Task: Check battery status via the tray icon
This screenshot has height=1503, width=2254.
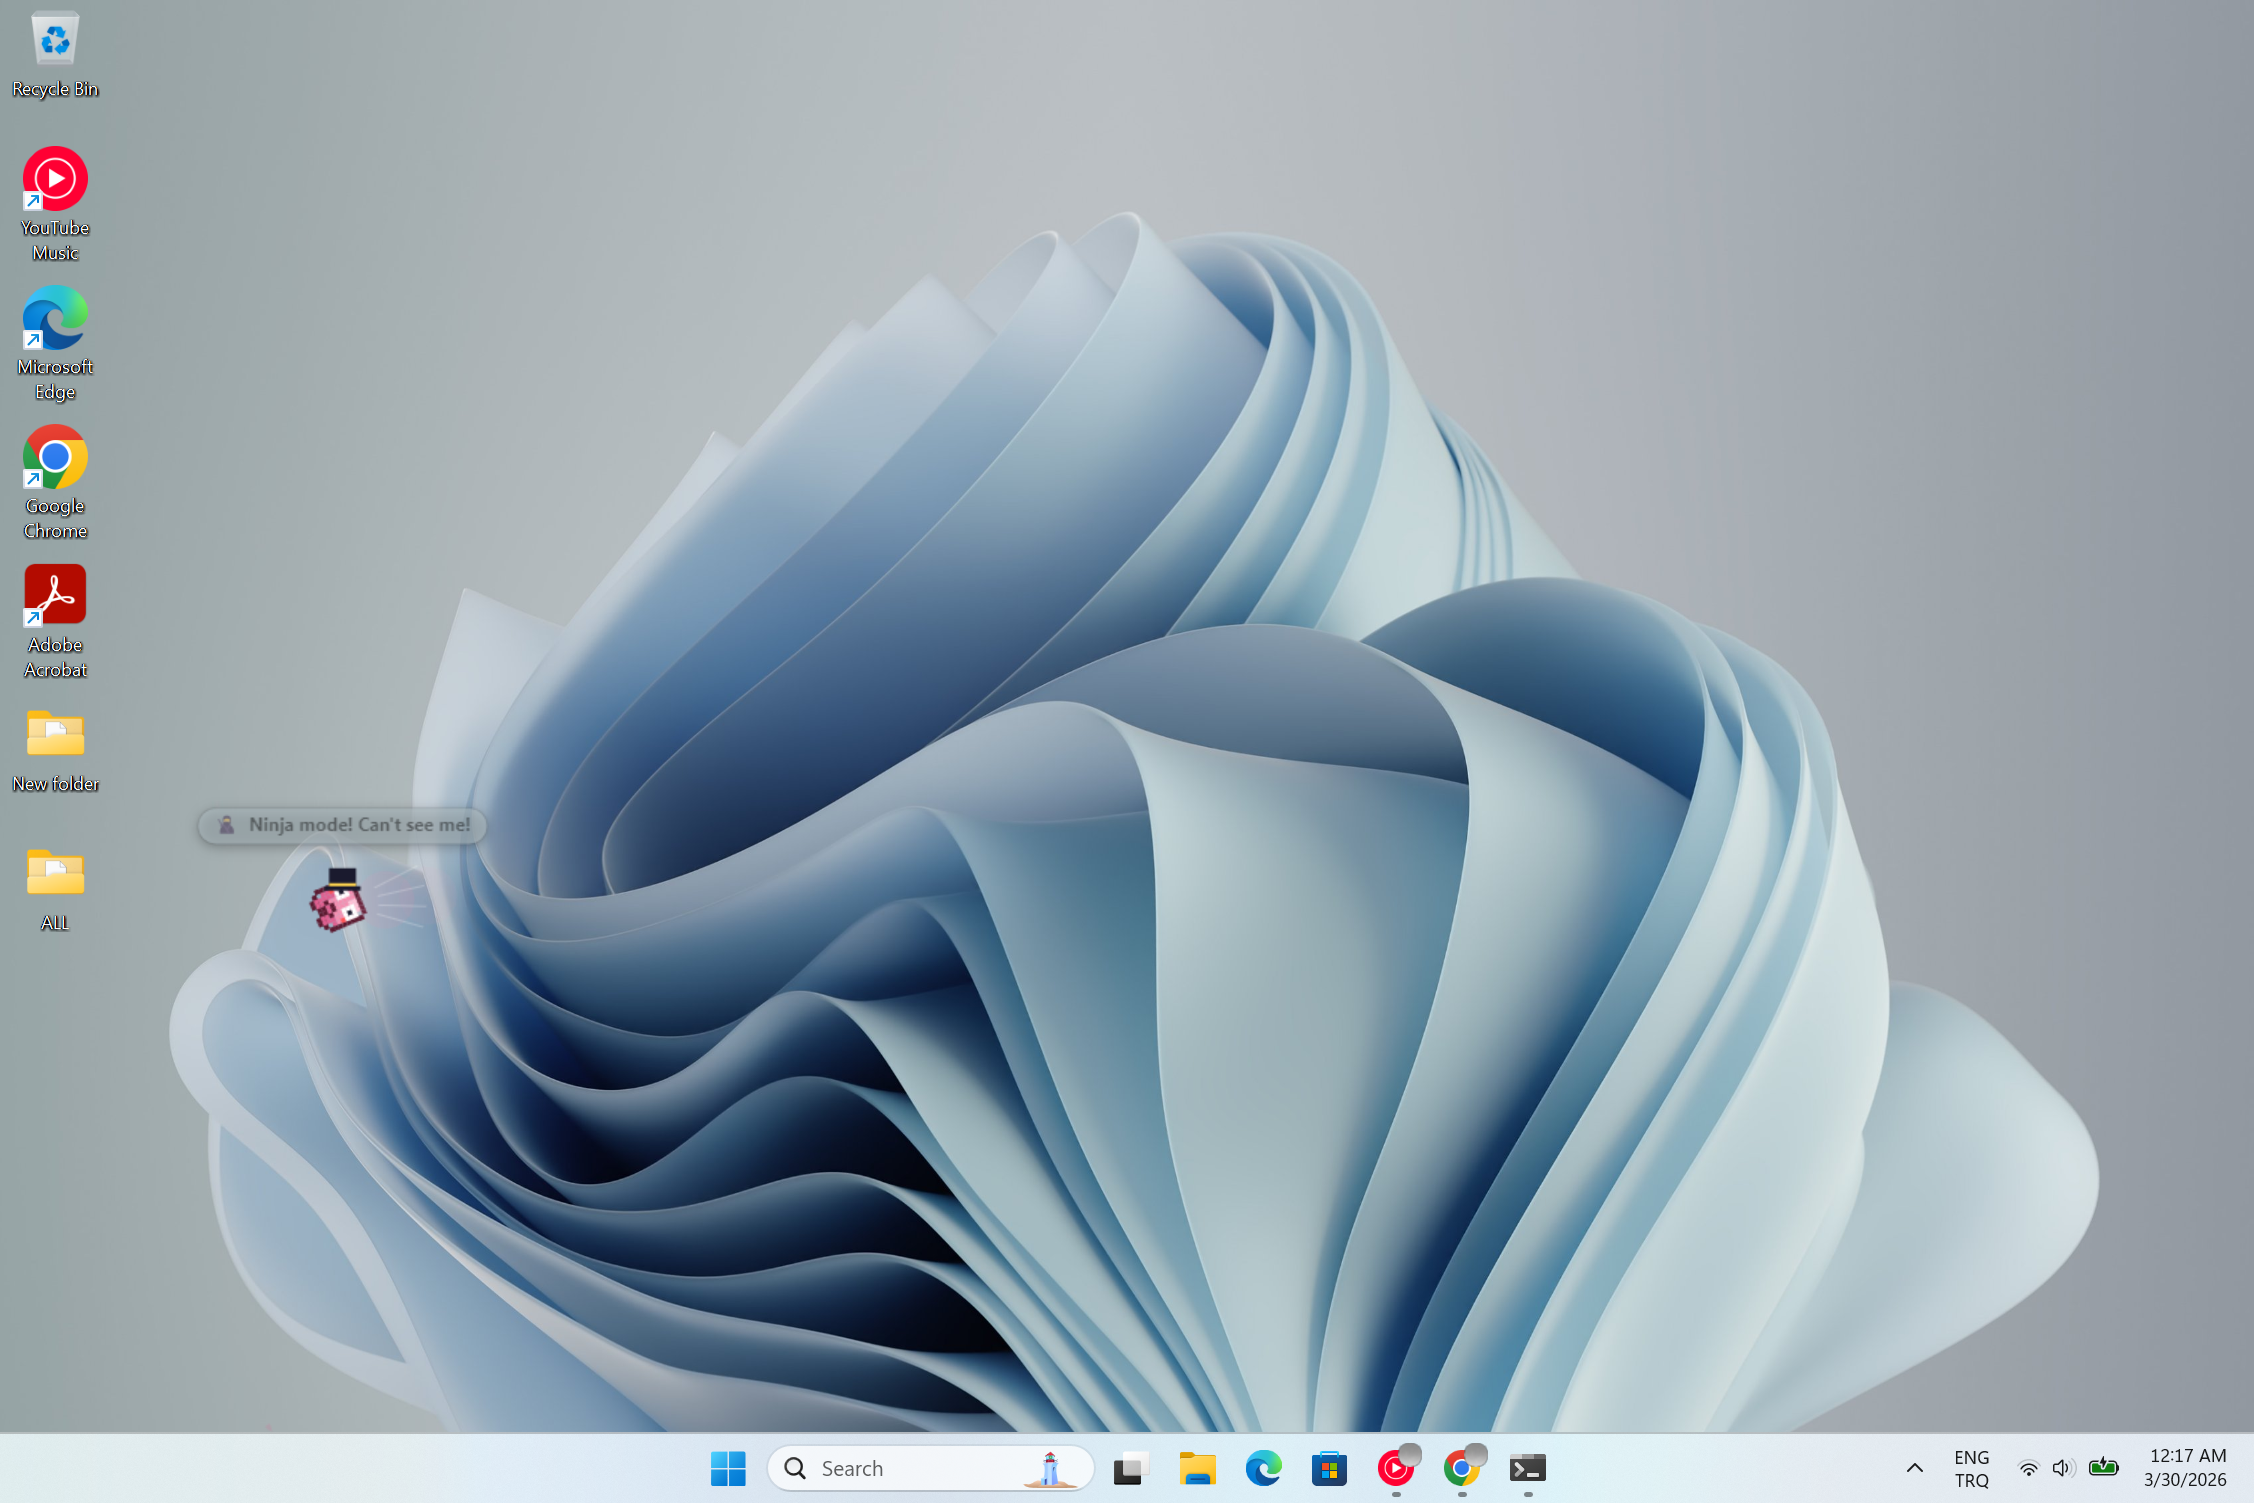Action: pos(2104,1468)
